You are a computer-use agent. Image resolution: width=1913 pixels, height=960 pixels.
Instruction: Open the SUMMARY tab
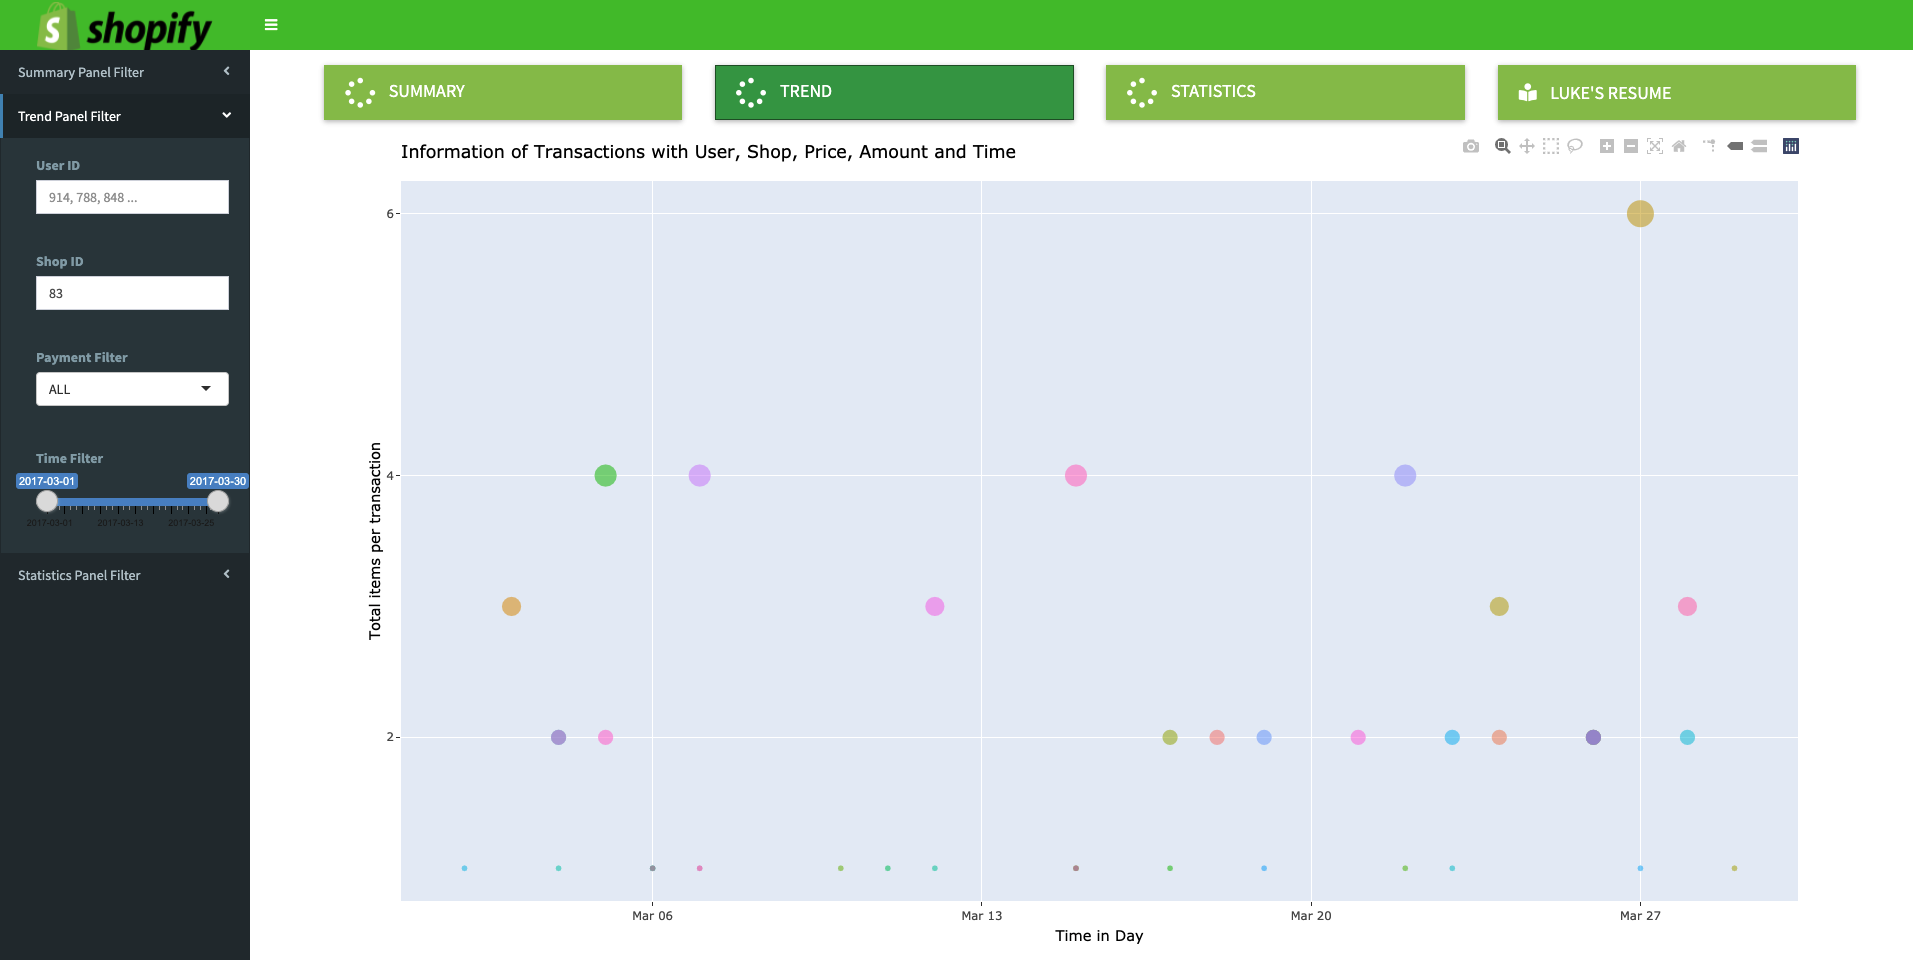pos(503,92)
